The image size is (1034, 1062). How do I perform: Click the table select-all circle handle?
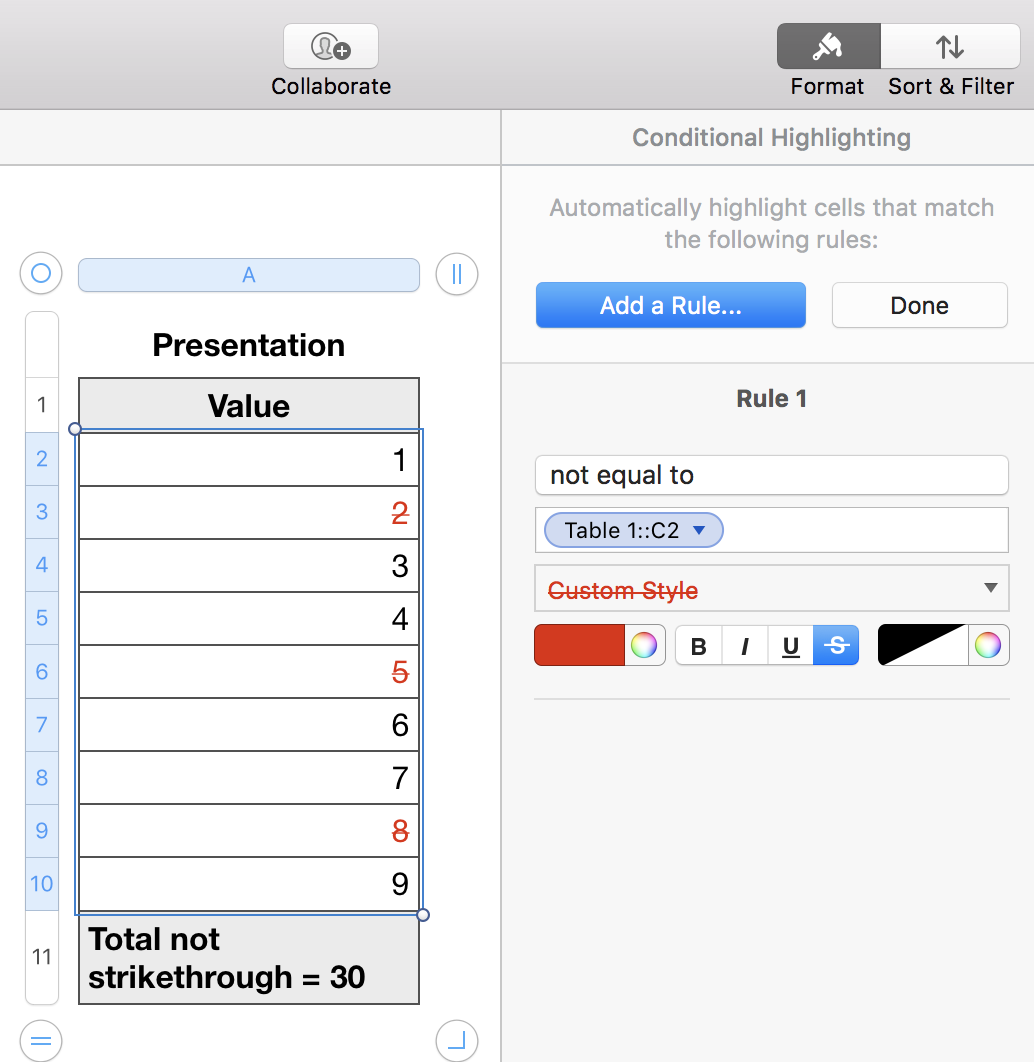point(41,273)
